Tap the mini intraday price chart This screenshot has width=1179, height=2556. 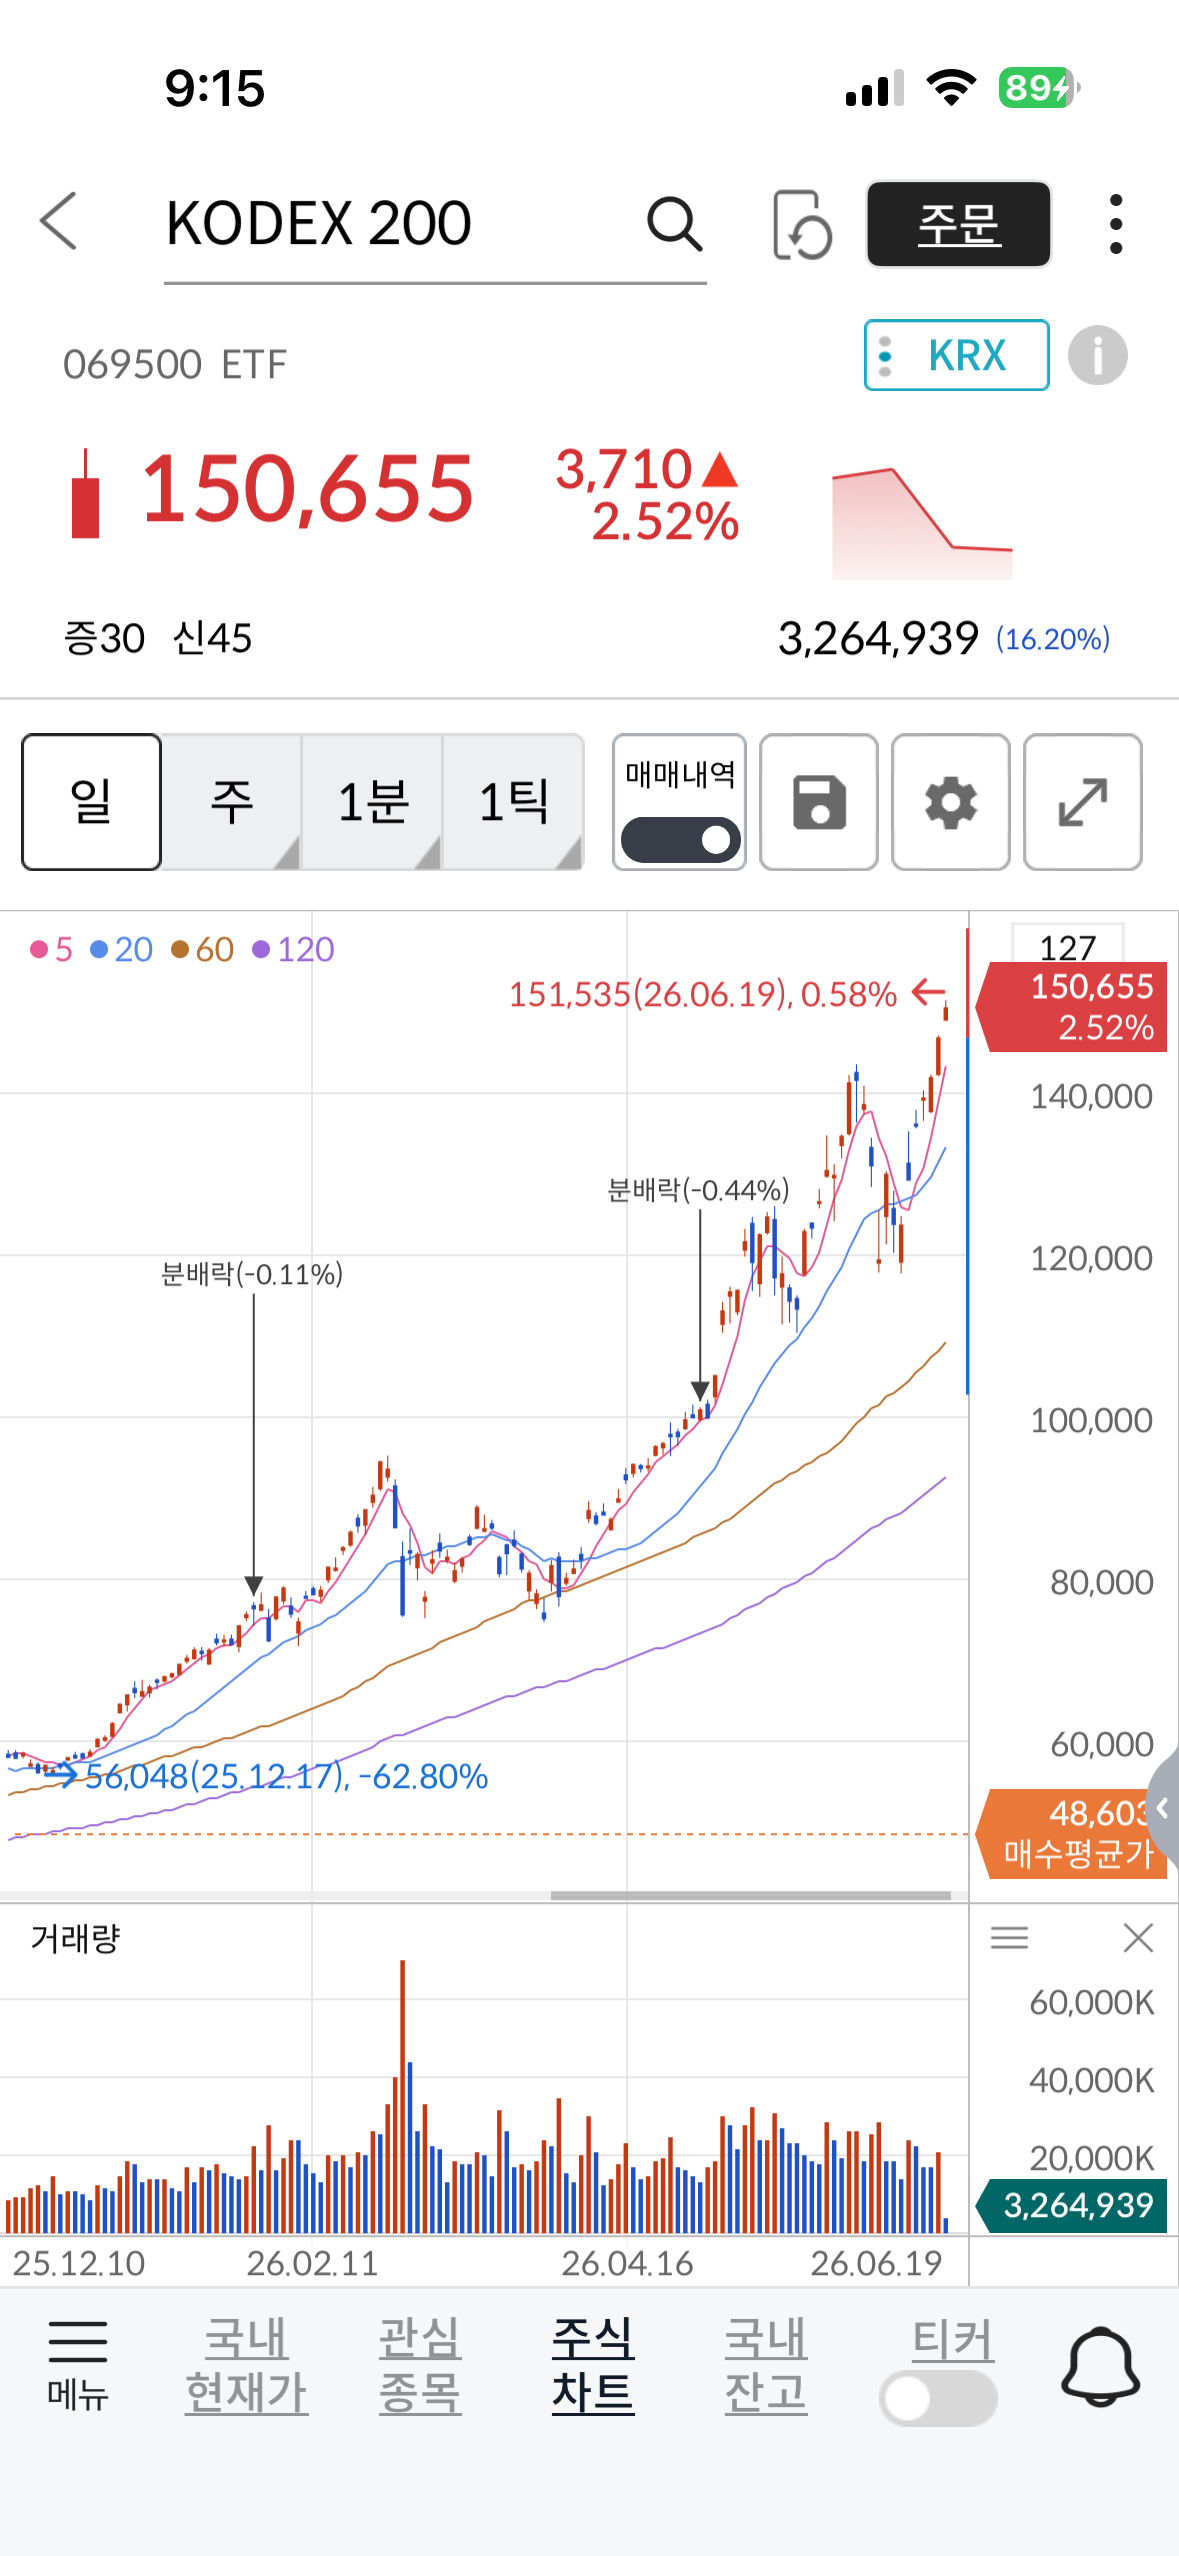pos(922,523)
